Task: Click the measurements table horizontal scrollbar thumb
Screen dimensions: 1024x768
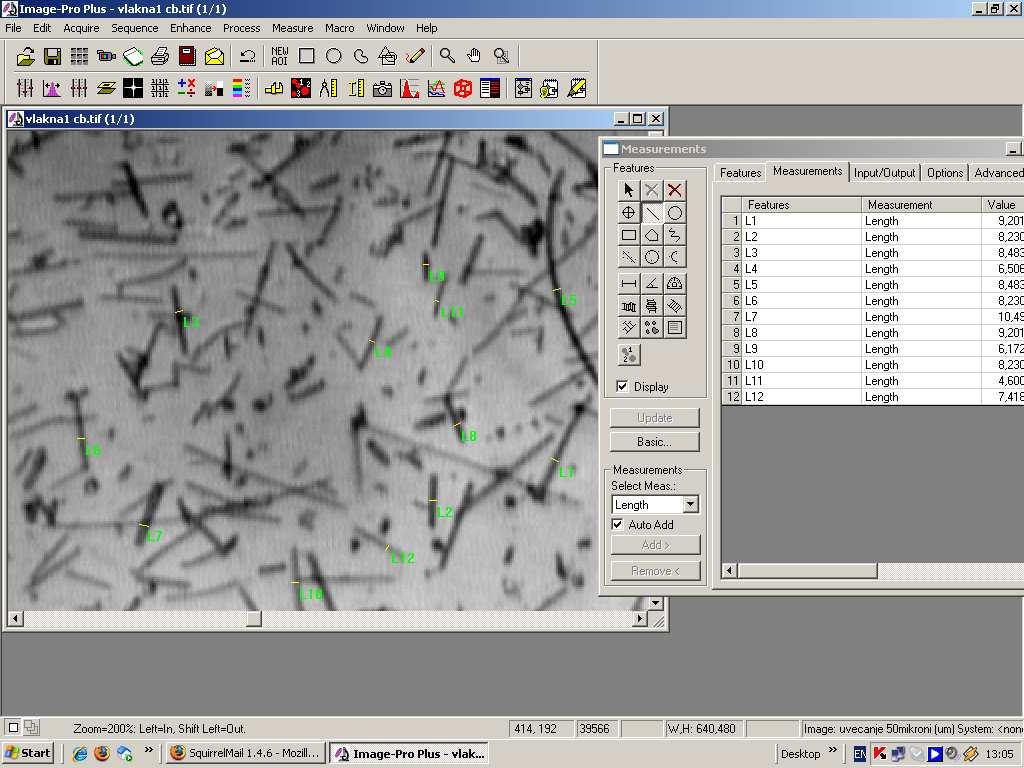Action: 807,571
